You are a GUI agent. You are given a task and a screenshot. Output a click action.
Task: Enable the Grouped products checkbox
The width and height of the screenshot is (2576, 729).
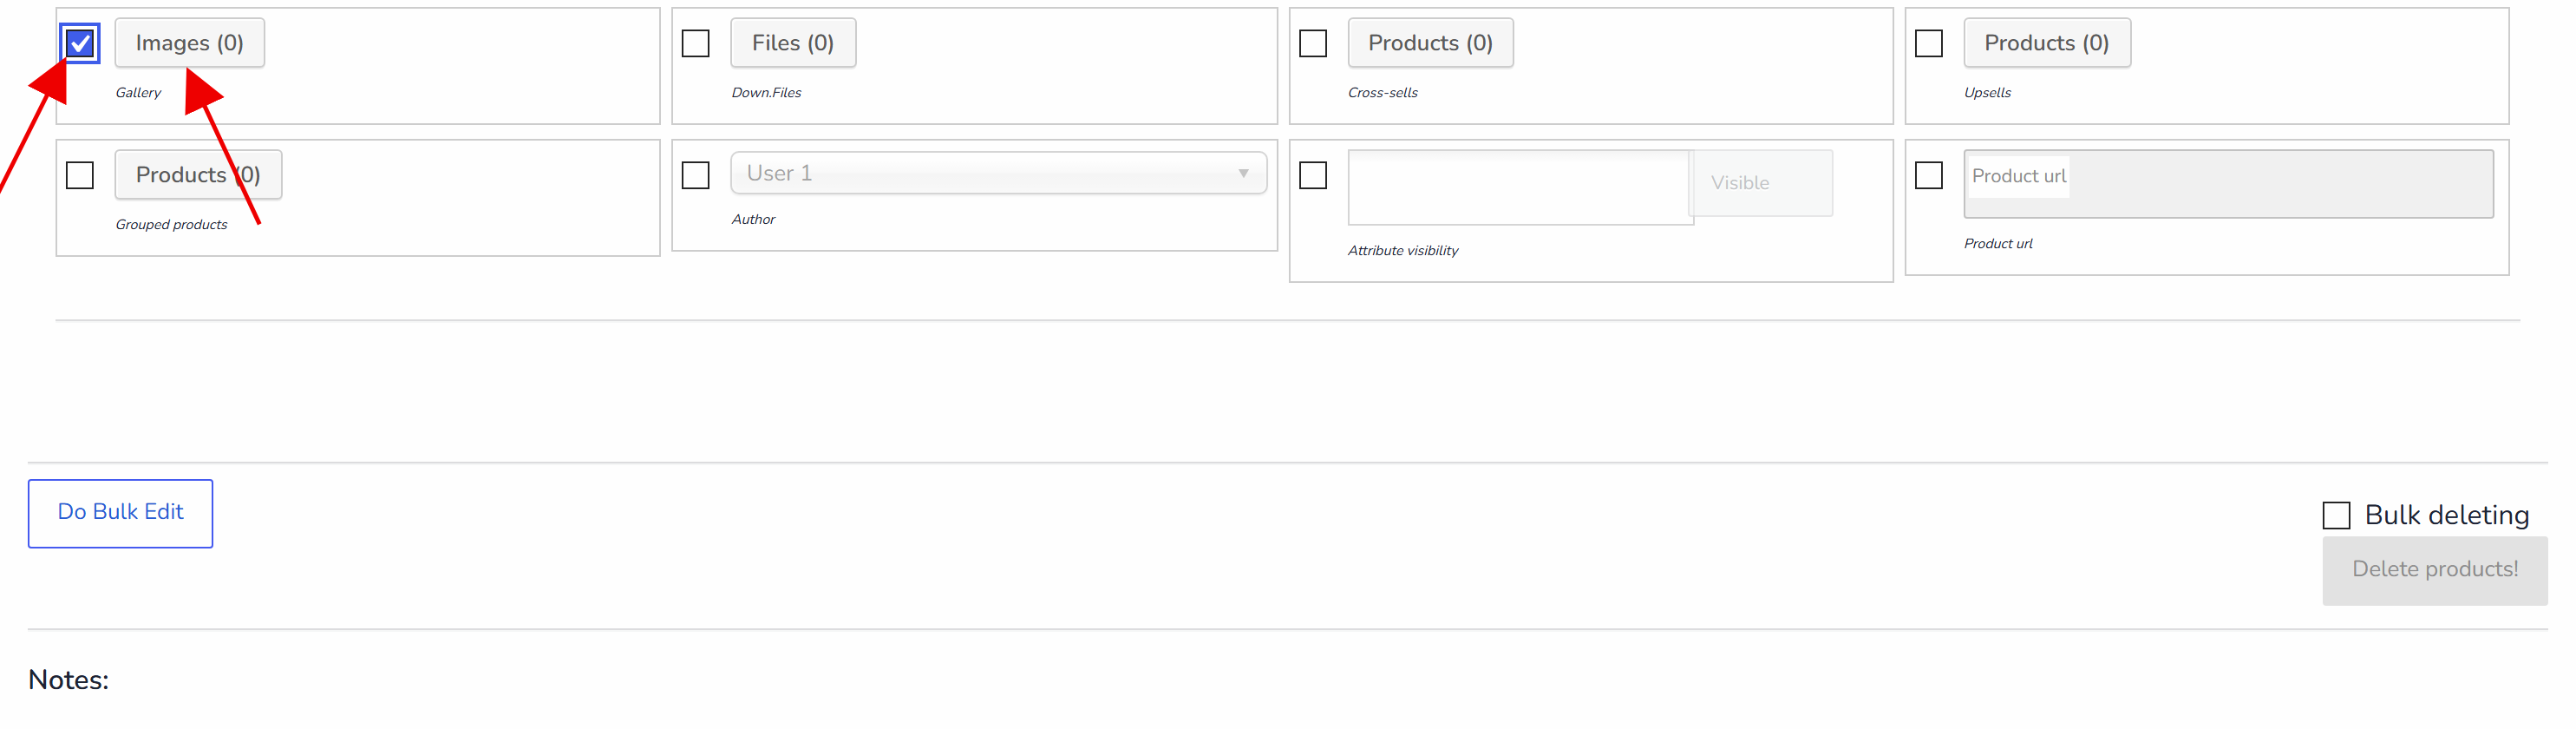click(x=80, y=175)
